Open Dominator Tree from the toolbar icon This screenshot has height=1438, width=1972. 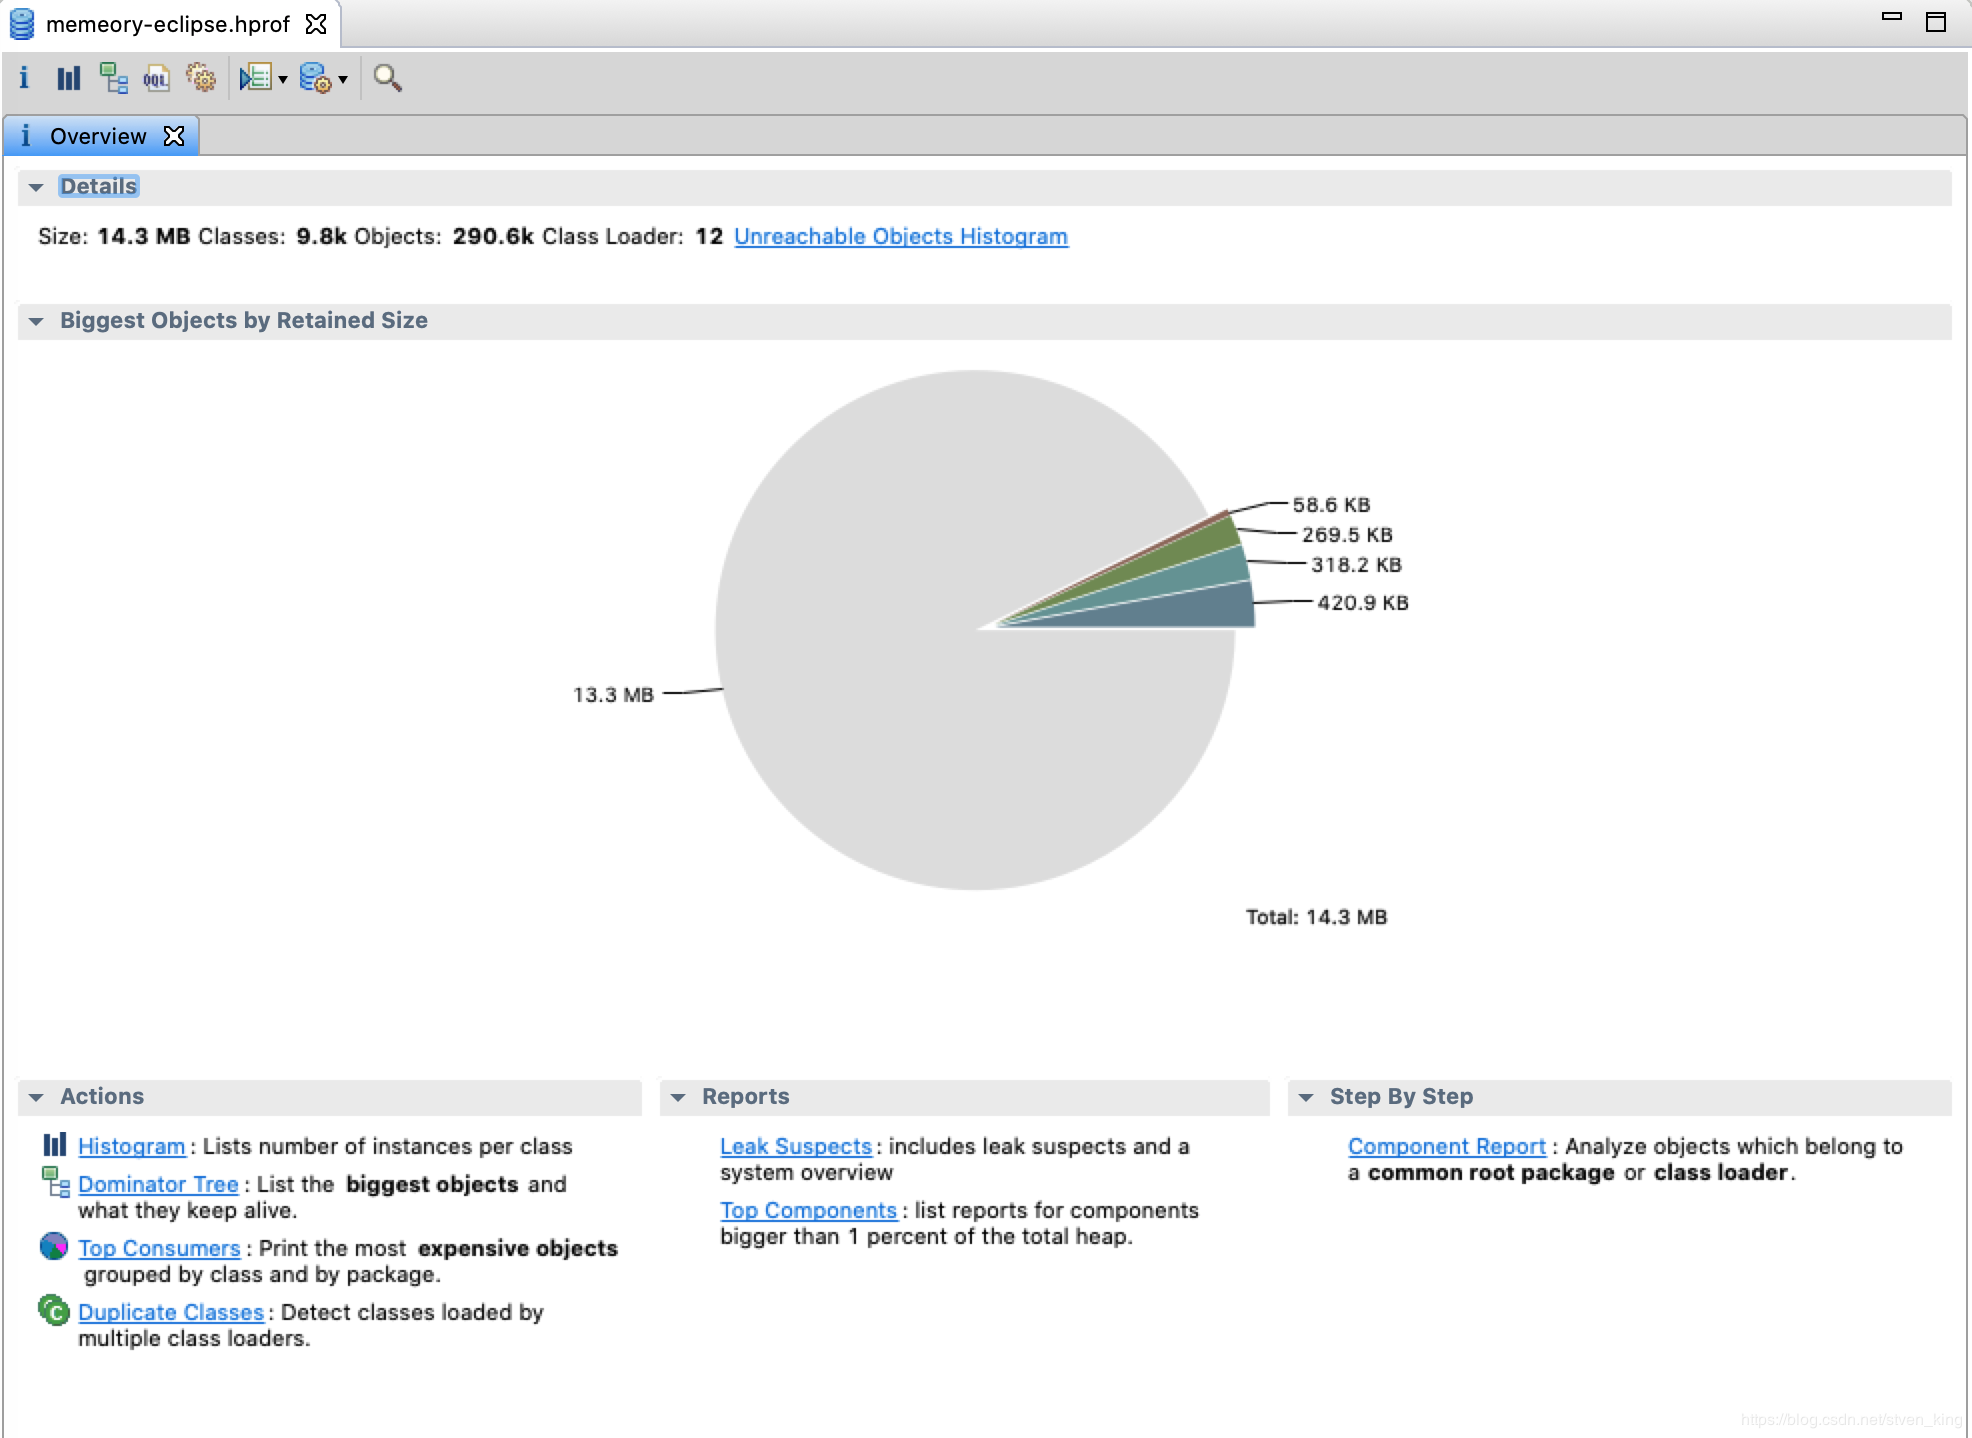tap(113, 78)
